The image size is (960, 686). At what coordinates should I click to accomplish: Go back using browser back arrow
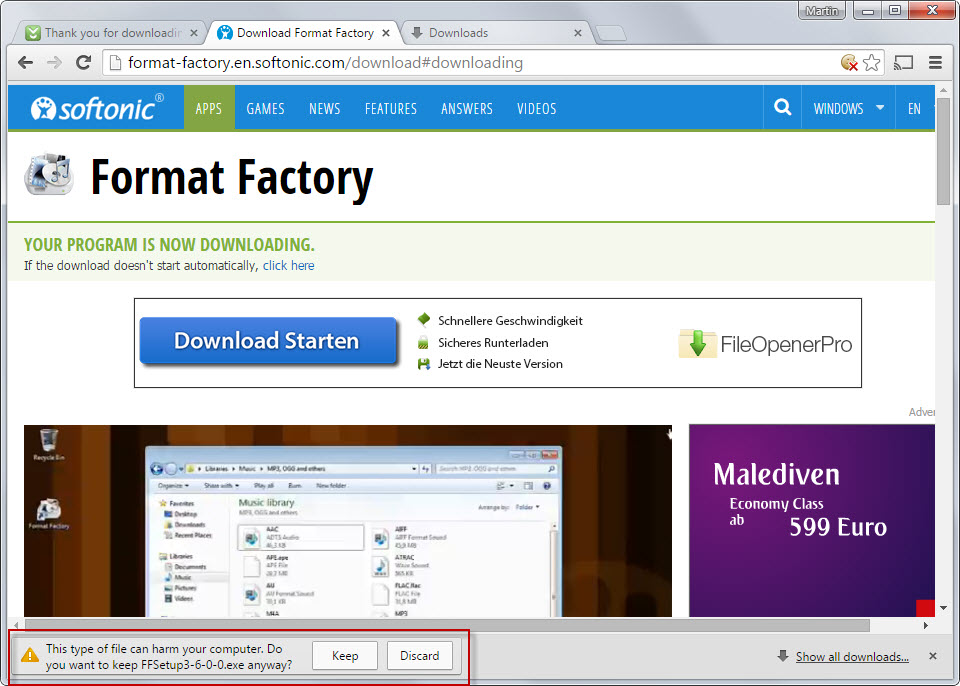pyautogui.click(x=25, y=62)
